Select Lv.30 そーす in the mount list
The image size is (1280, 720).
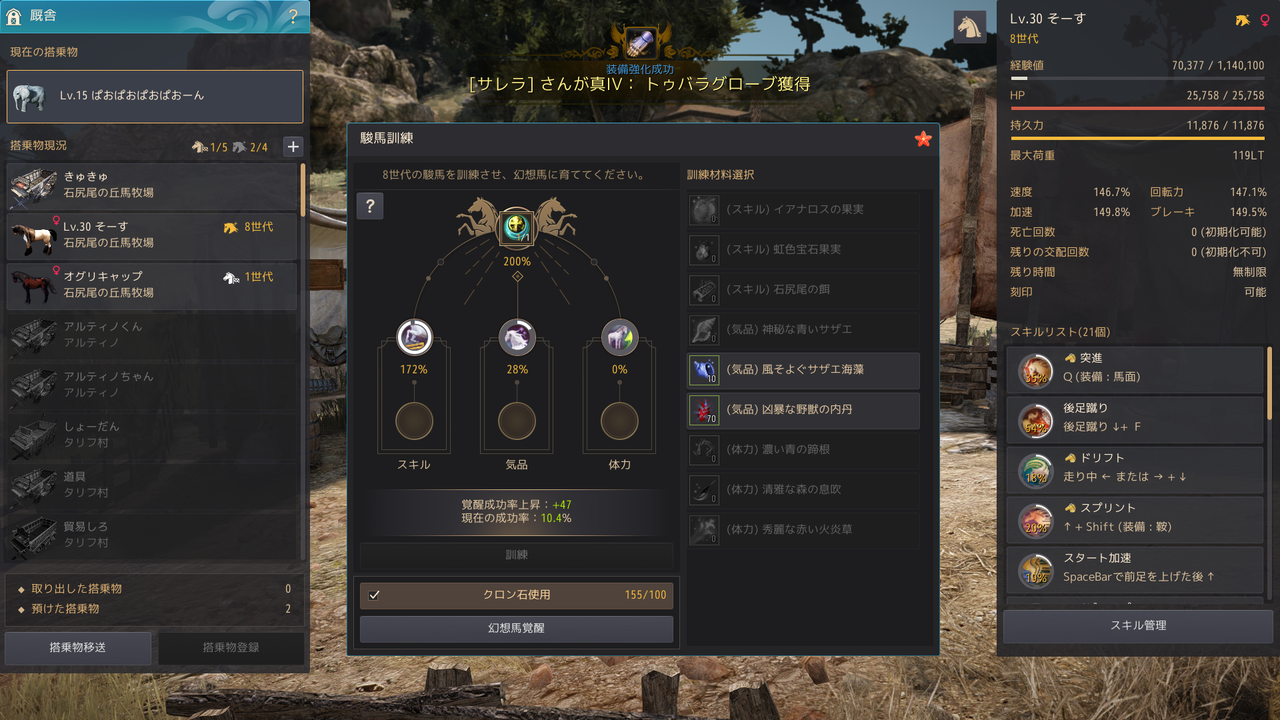point(153,235)
